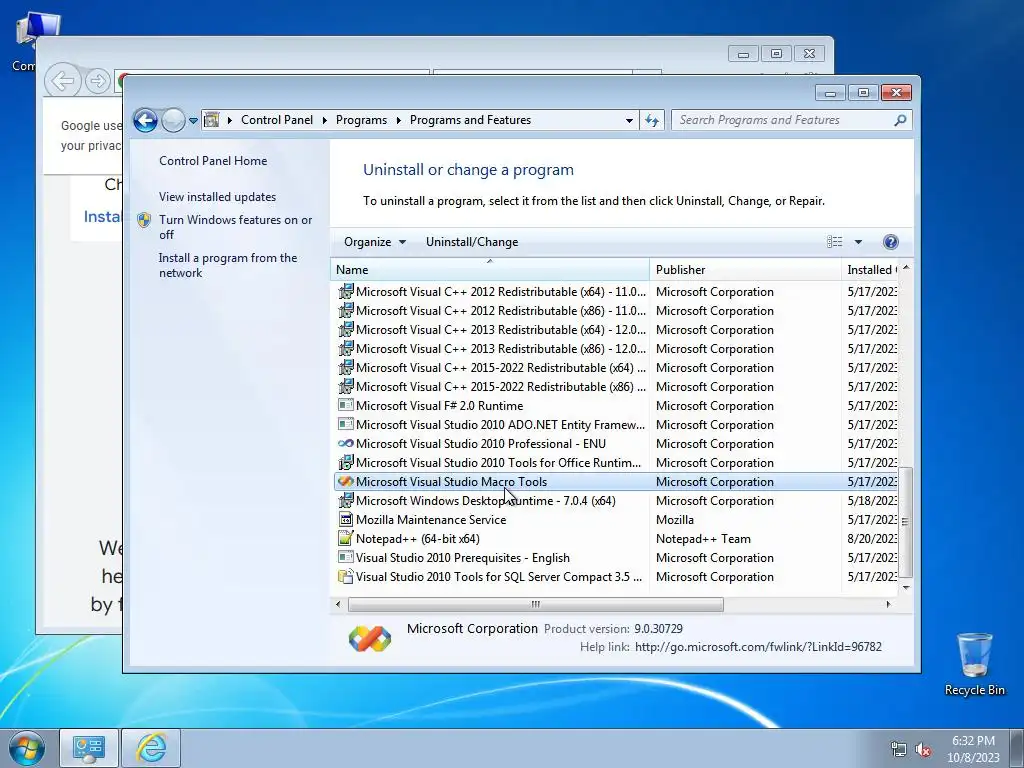Click the shield icon beside Windows features
The height and width of the screenshot is (768, 1024).
(144, 220)
